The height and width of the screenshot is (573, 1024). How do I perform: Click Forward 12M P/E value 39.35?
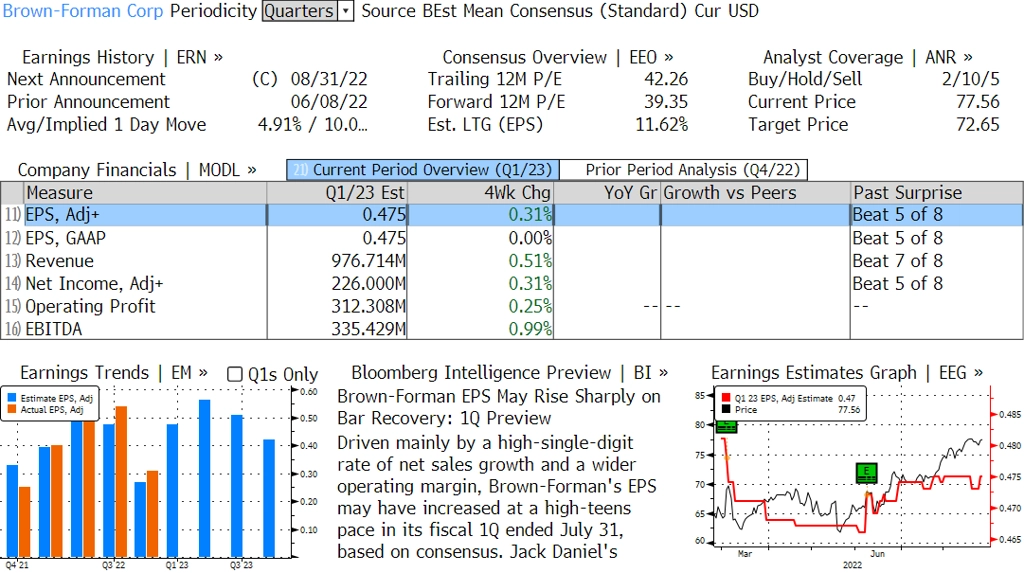pos(666,102)
